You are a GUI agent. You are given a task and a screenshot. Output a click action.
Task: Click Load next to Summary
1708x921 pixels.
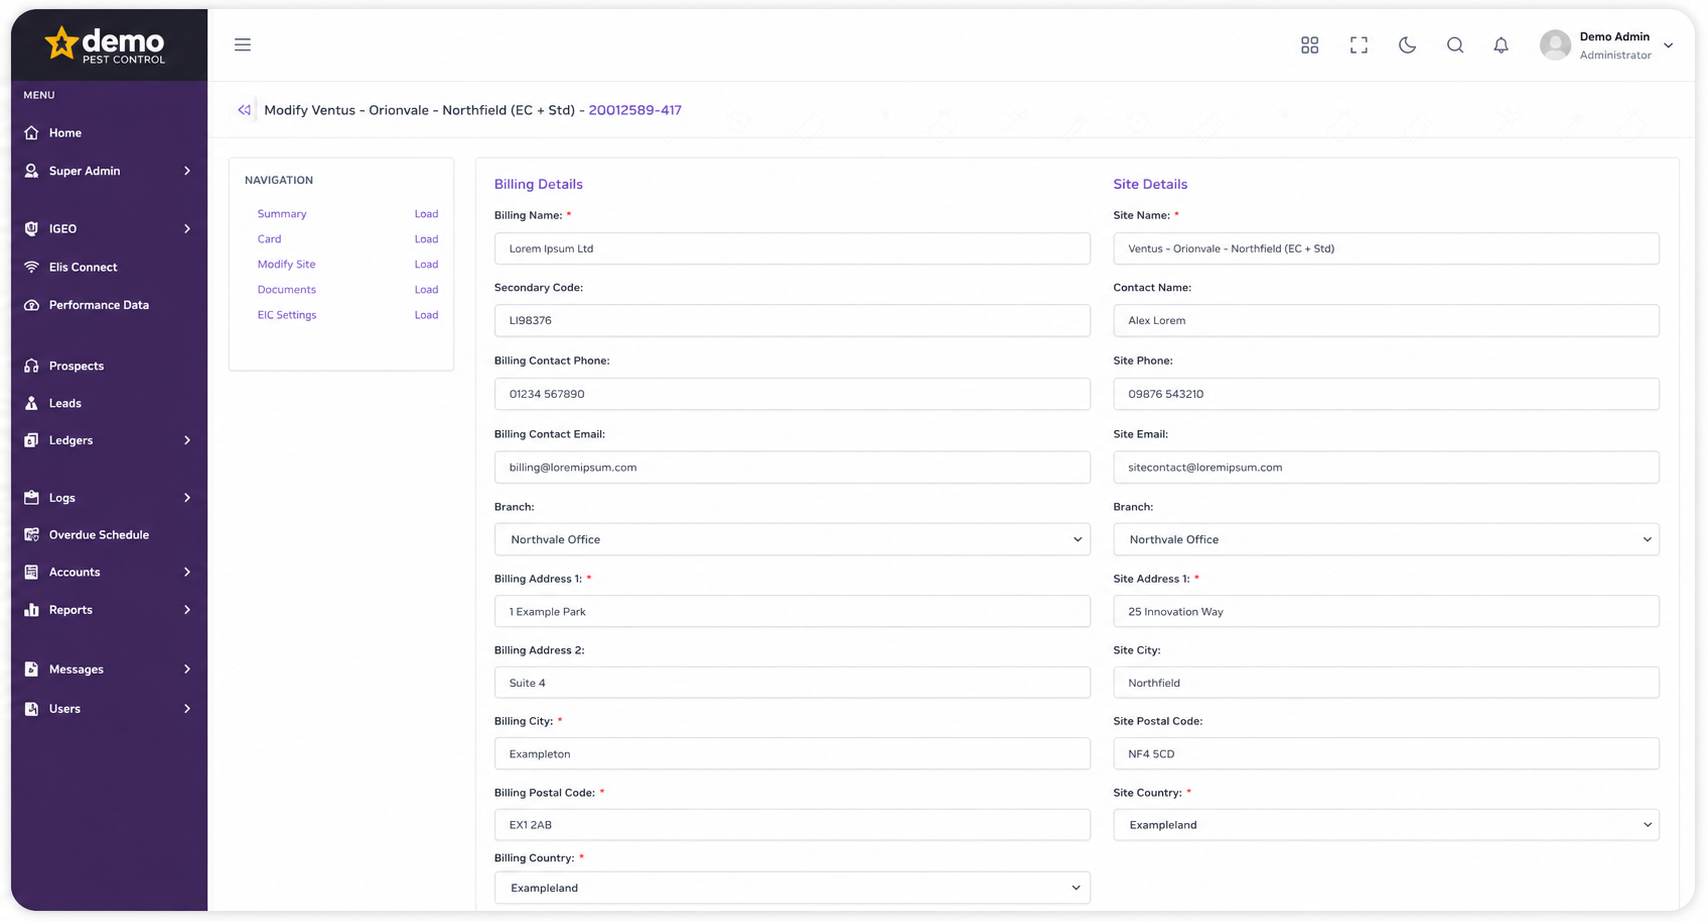coord(426,214)
